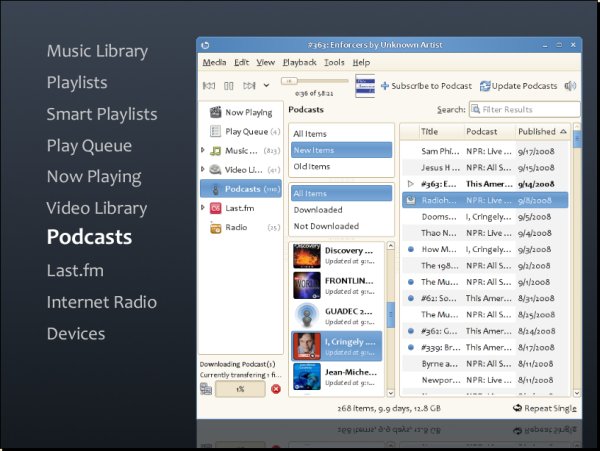Click the blue dot on #362 row
This screenshot has height=451, width=600.
[x=411, y=331]
